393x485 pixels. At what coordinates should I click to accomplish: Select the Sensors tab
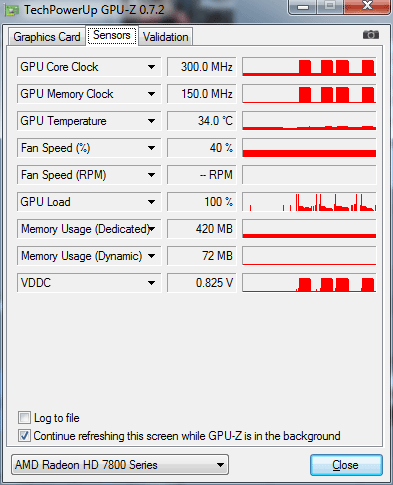click(x=112, y=35)
